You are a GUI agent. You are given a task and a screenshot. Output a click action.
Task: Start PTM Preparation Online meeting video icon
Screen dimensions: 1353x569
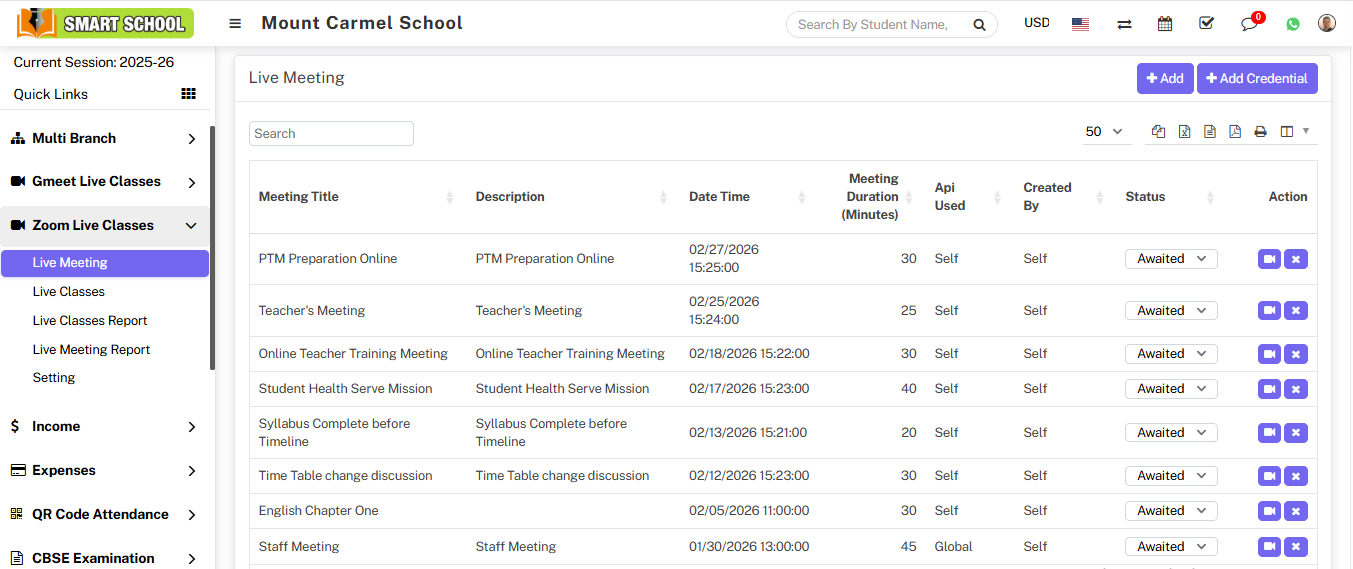pyautogui.click(x=1269, y=259)
